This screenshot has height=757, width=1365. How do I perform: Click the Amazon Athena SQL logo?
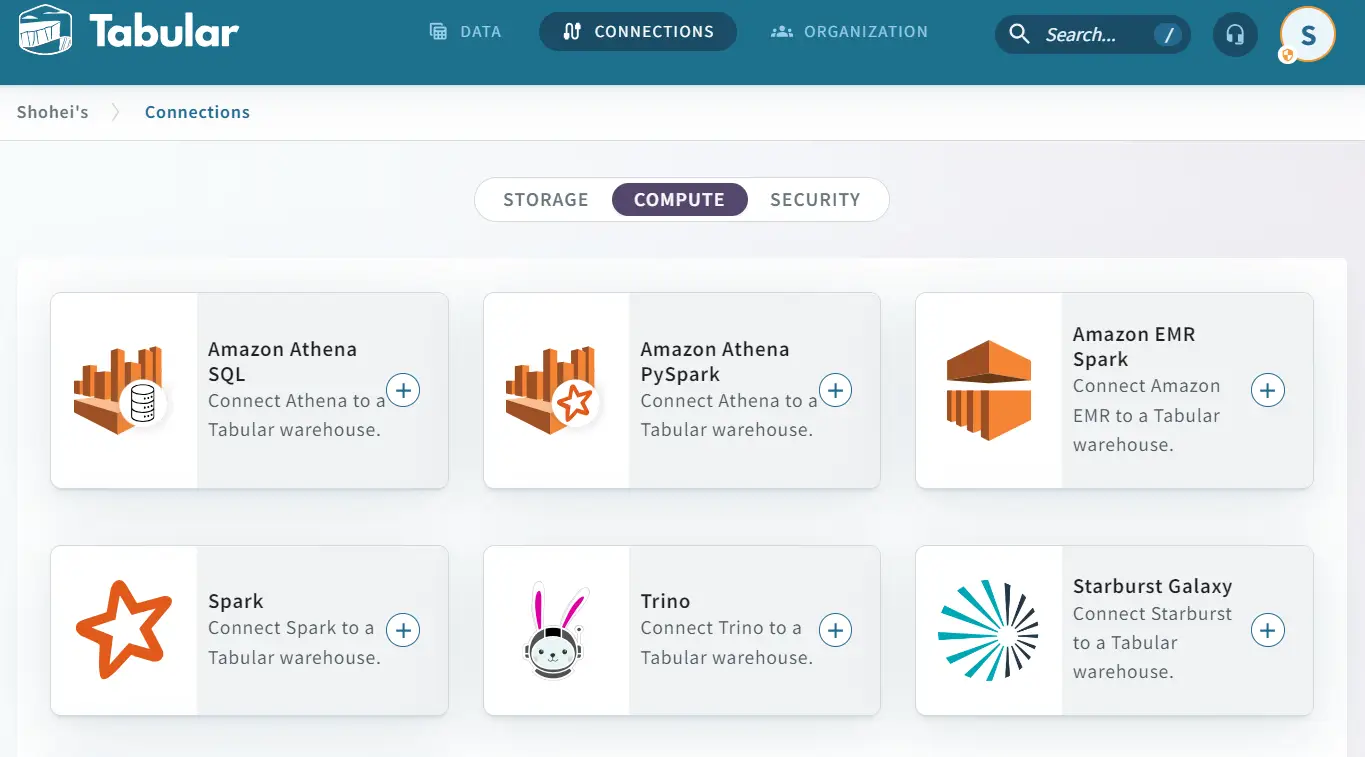click(121, 390)
